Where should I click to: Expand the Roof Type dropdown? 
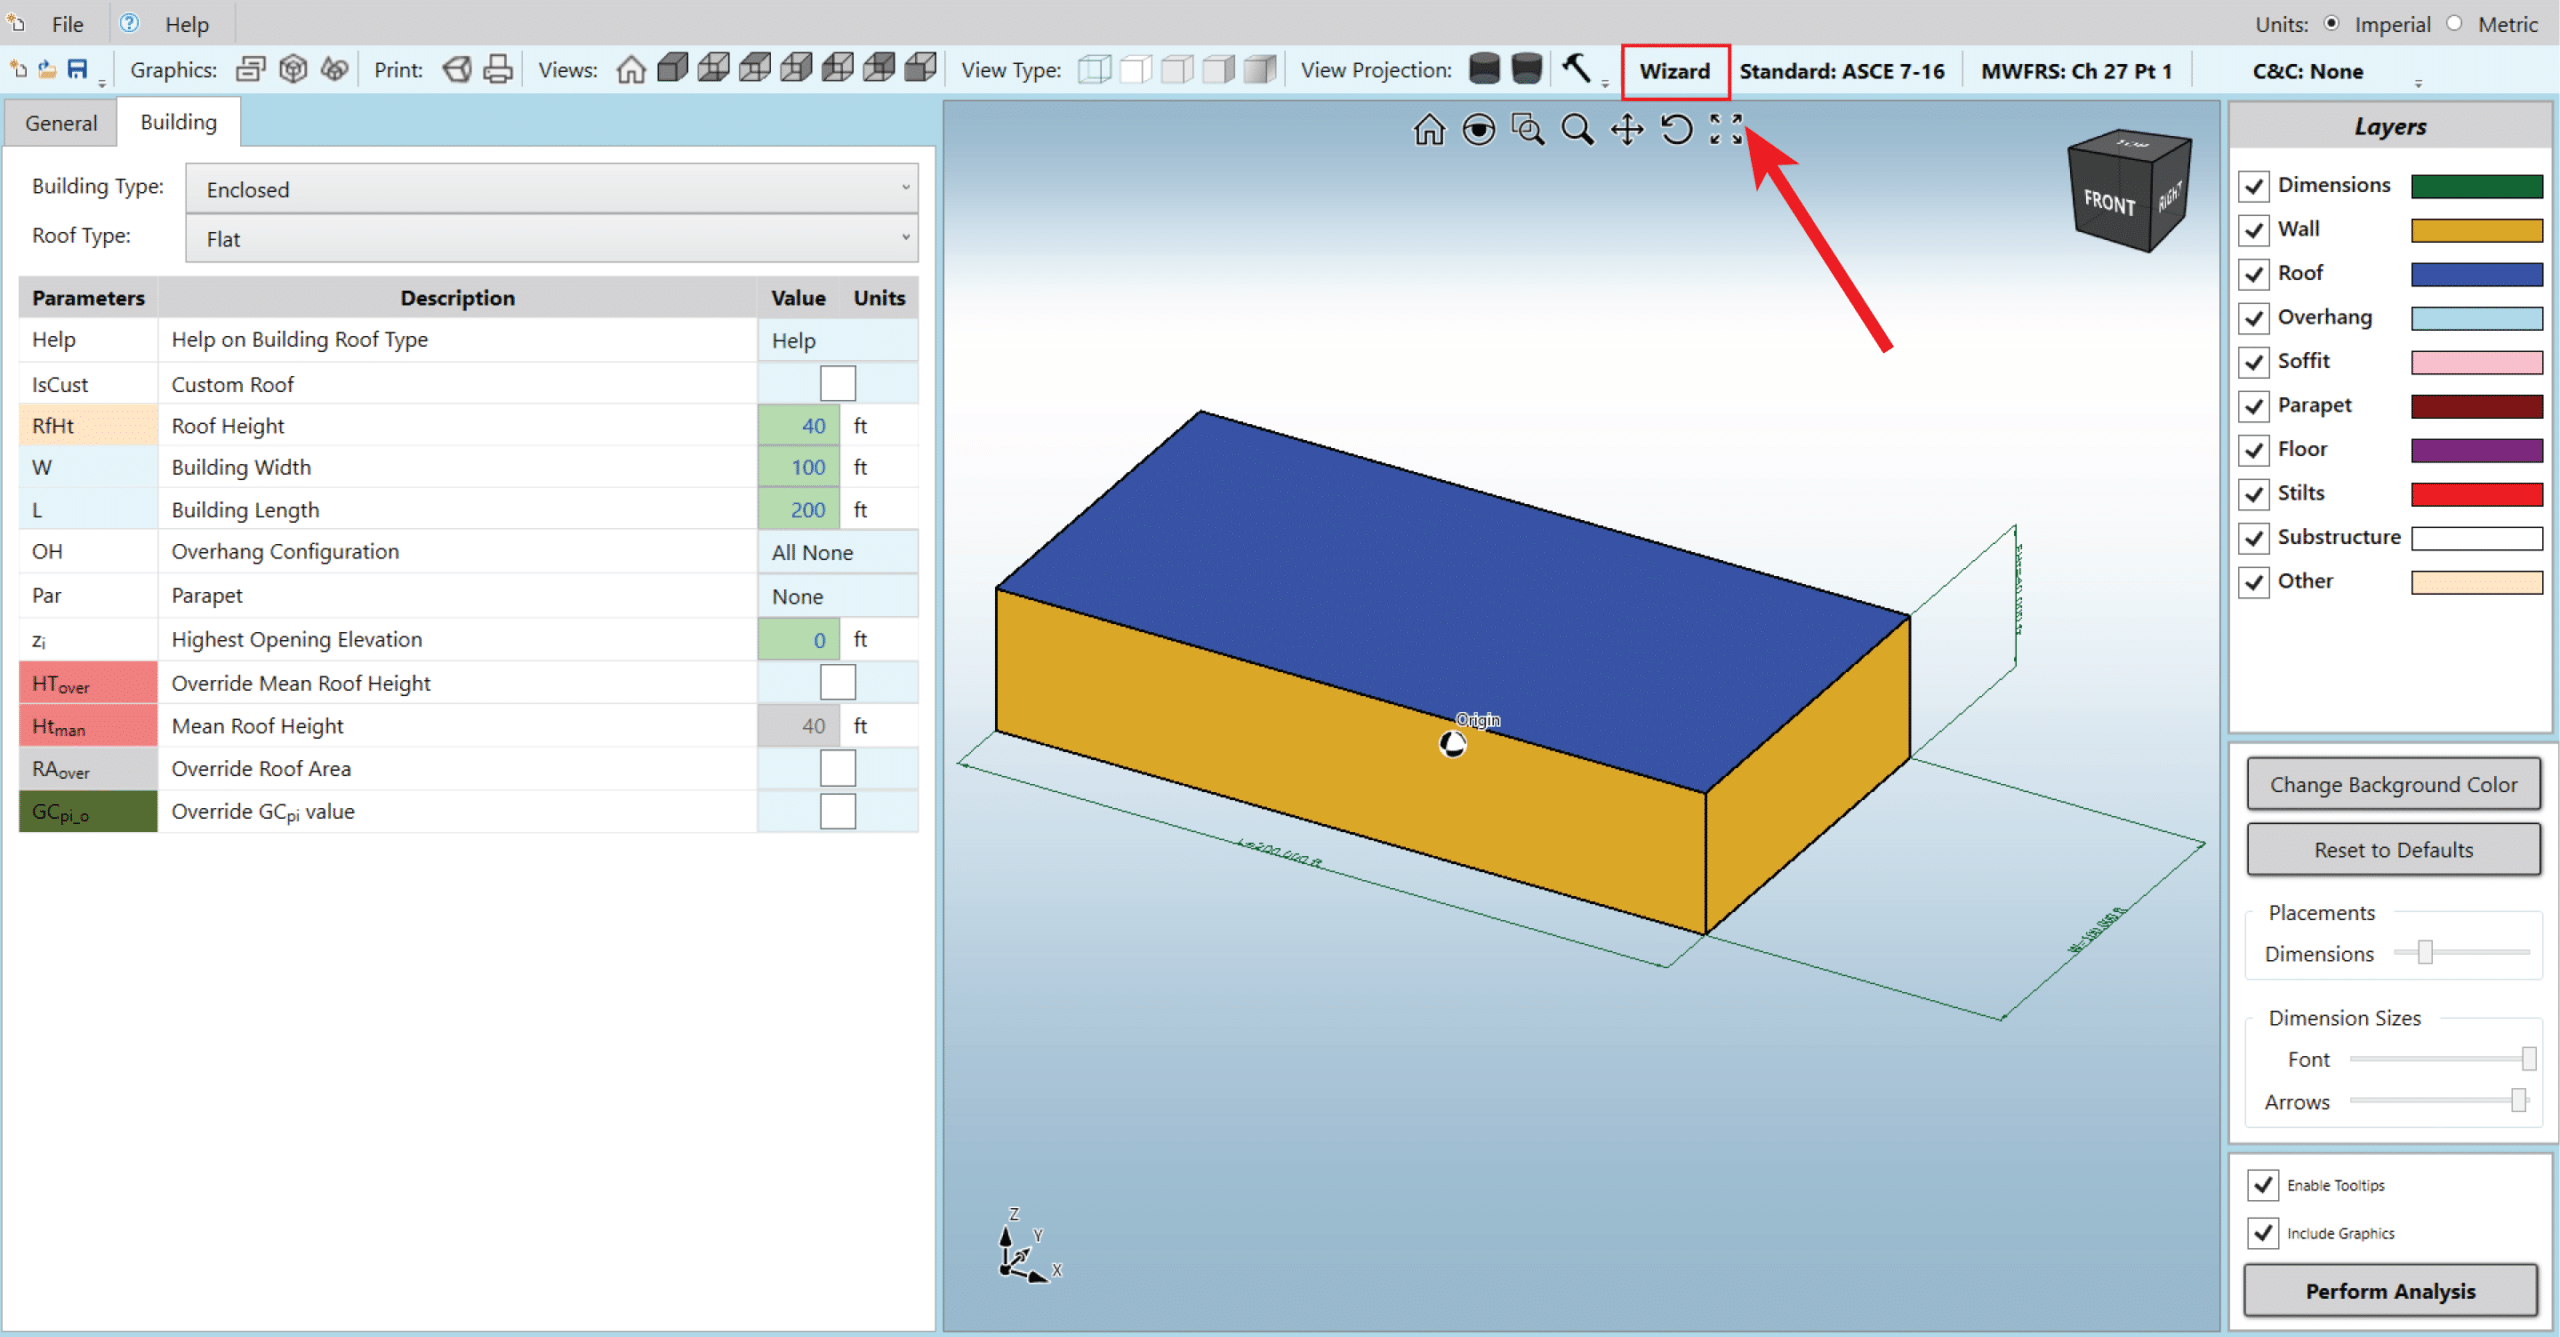click(551, 238)
